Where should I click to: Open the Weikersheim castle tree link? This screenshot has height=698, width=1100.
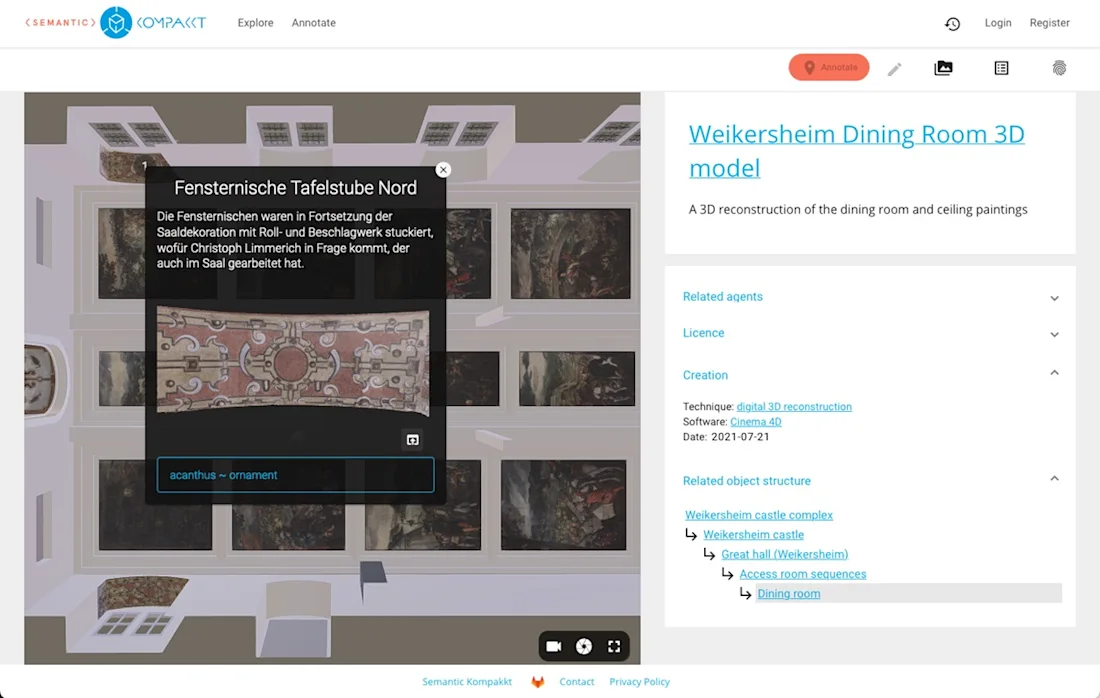(x=753, y=535)
